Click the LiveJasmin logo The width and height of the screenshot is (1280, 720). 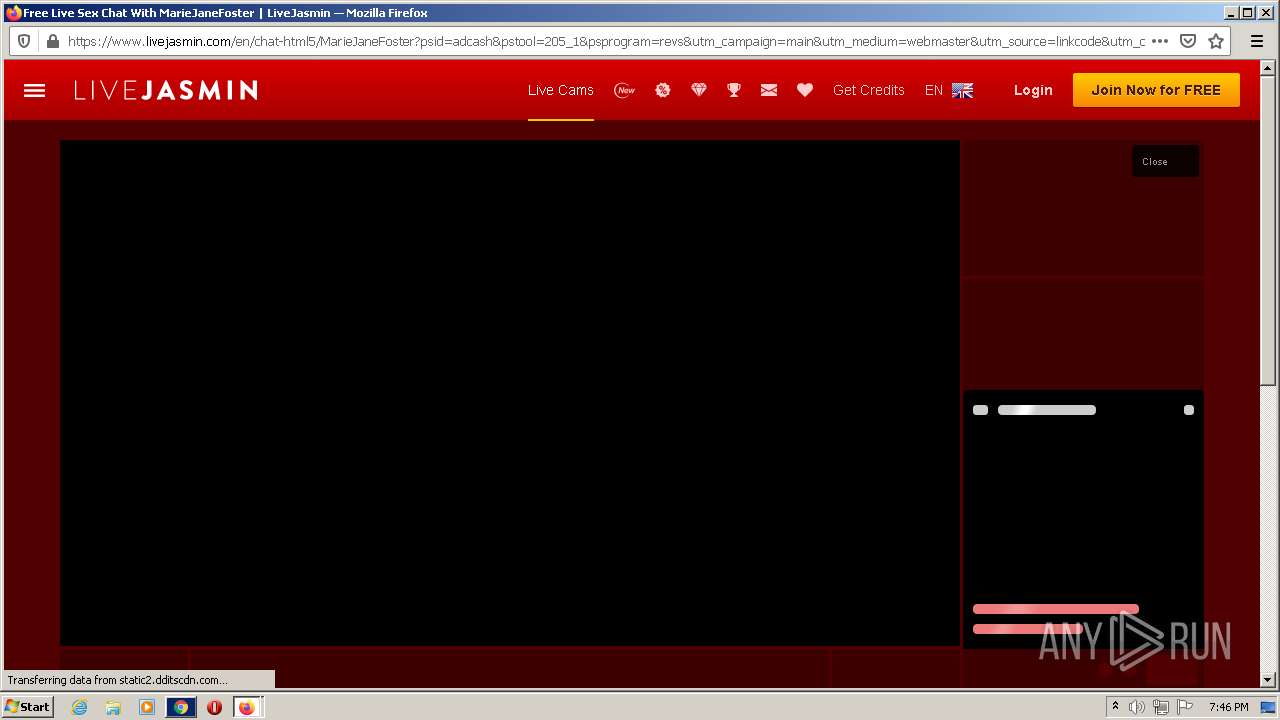tap(166, 90)
